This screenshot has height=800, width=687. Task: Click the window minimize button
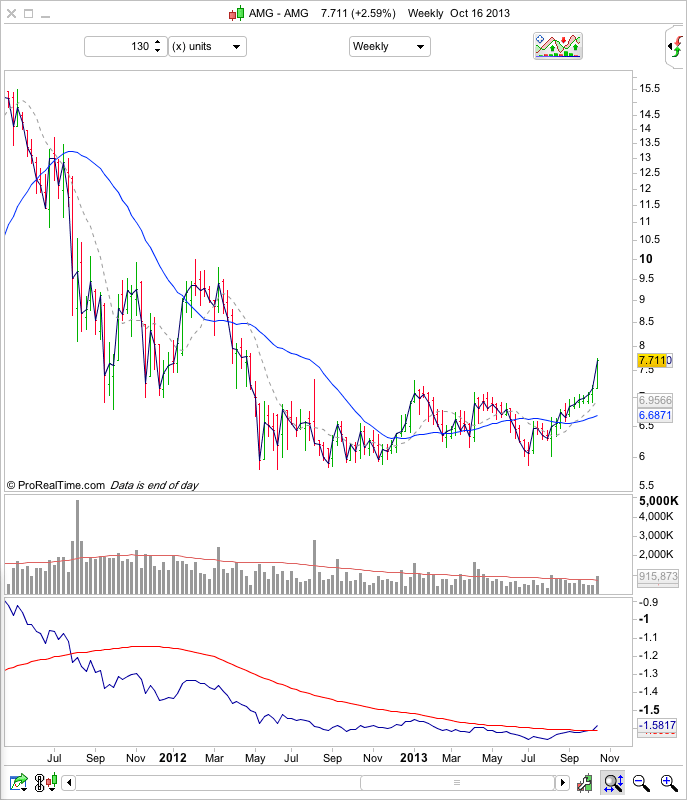(x=45, y=16)
